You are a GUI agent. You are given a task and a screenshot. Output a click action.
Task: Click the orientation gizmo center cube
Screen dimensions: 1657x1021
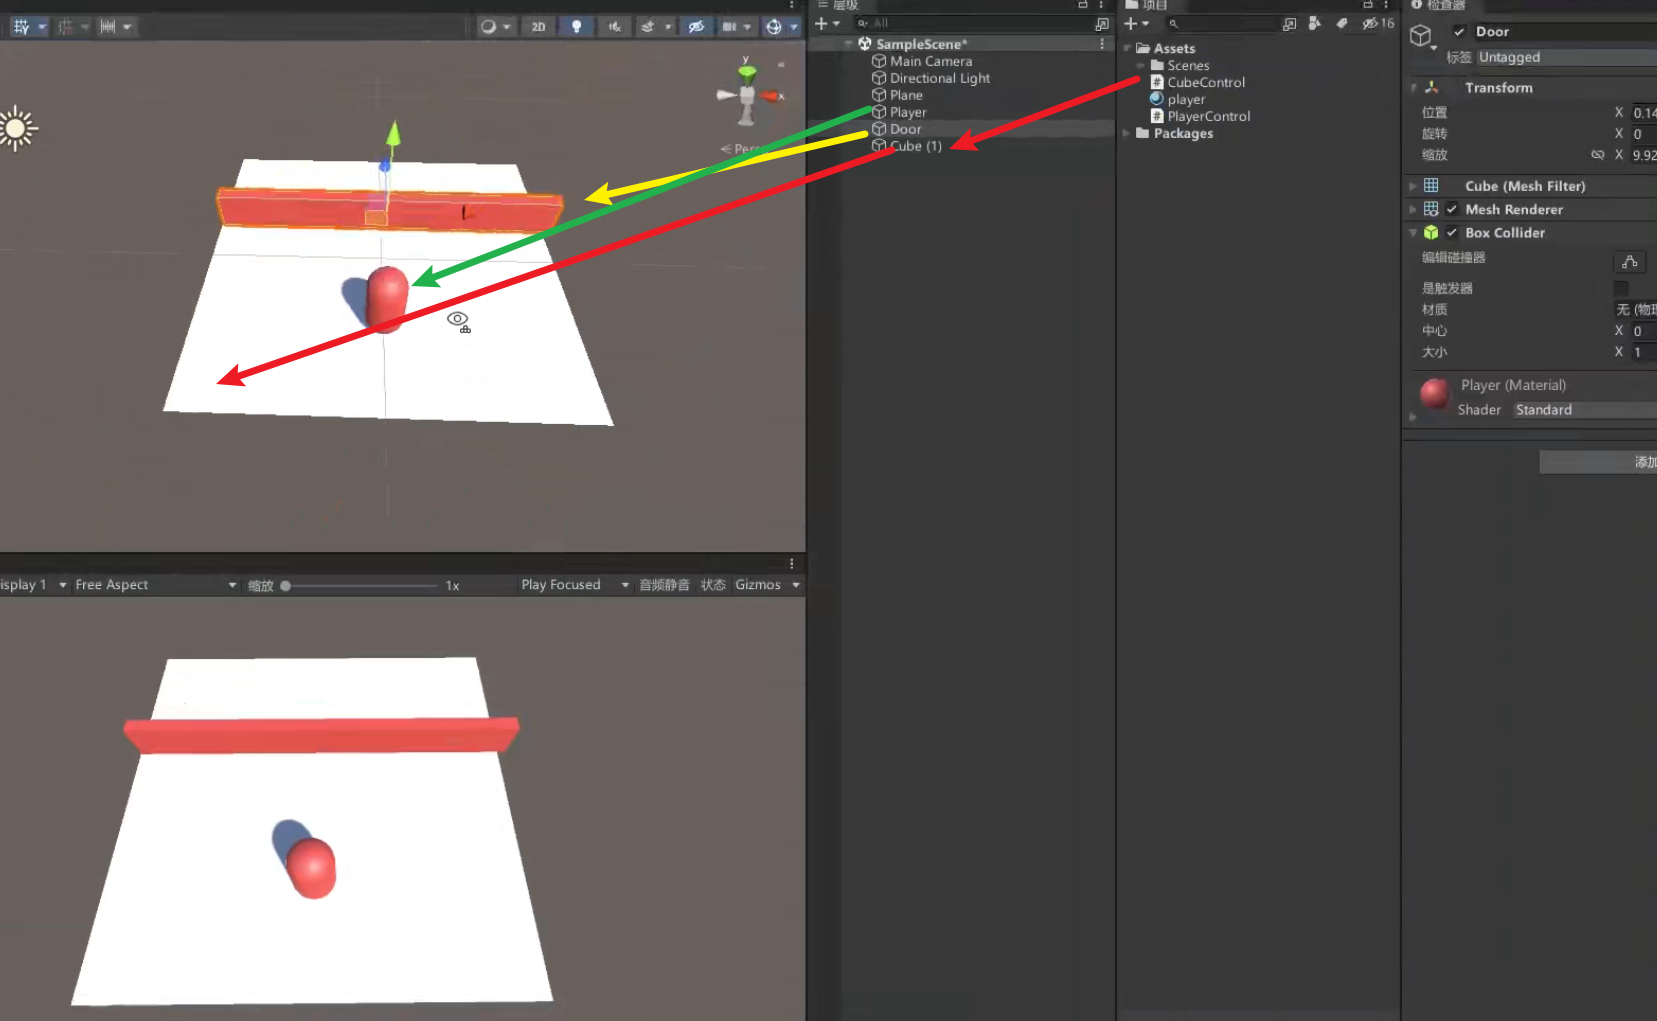(x=746, y=96)
